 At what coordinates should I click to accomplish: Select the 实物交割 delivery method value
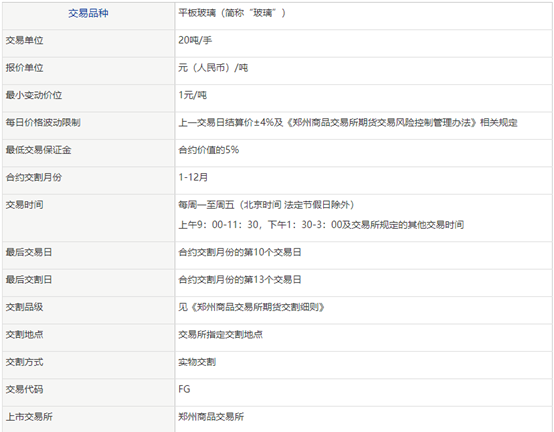[197, 362]
